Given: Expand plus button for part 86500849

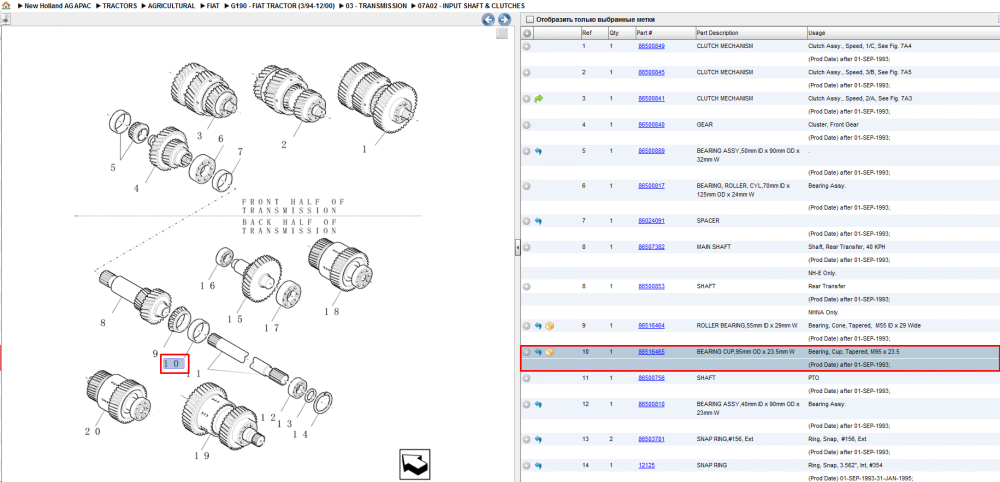Looking at the screenshot, I should 527,47.
